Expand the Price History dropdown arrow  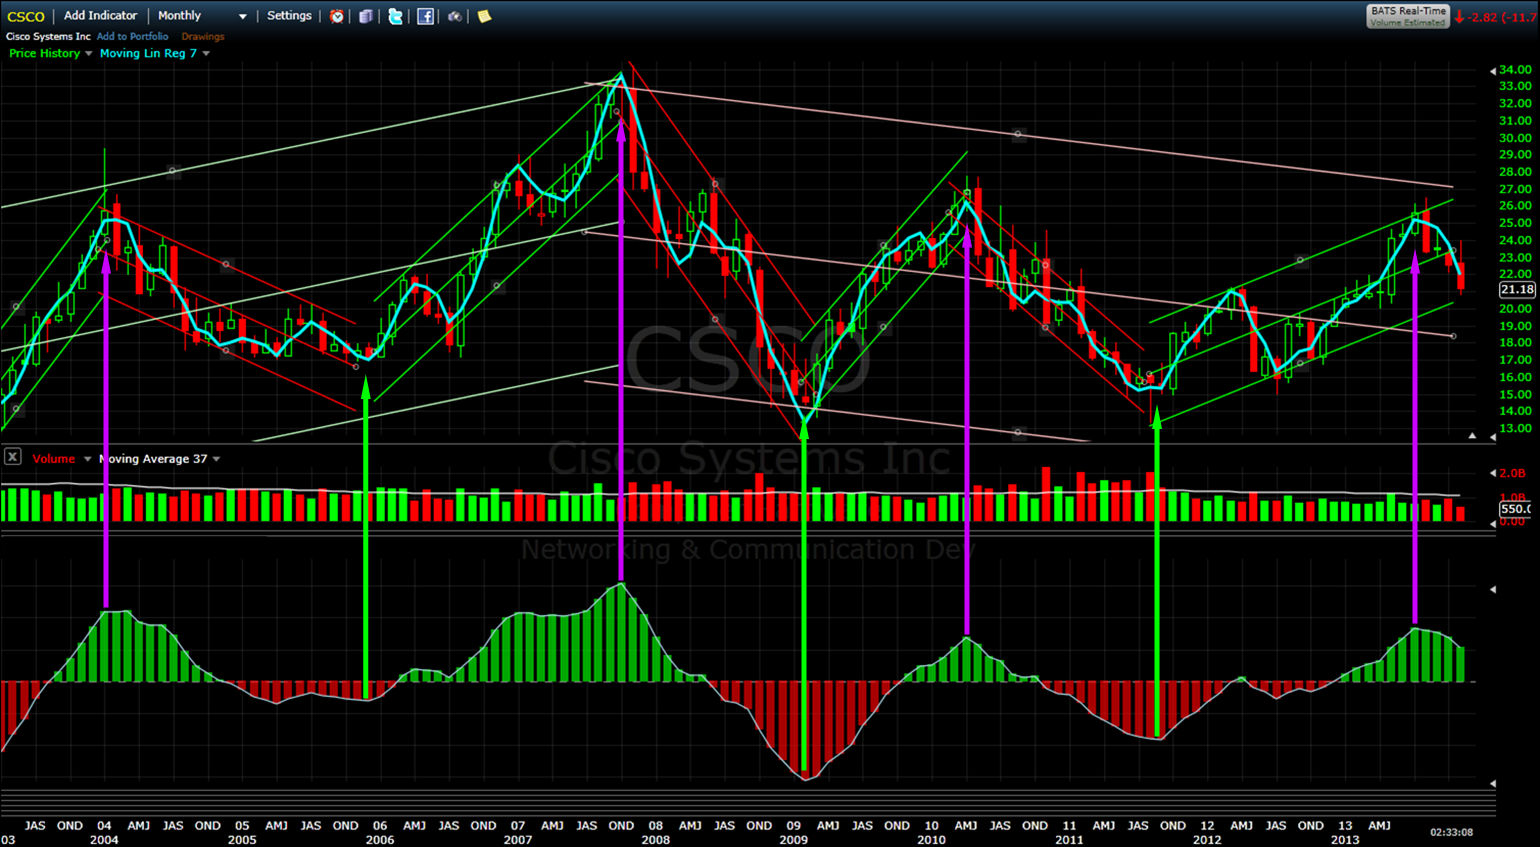tap(89, 54)
